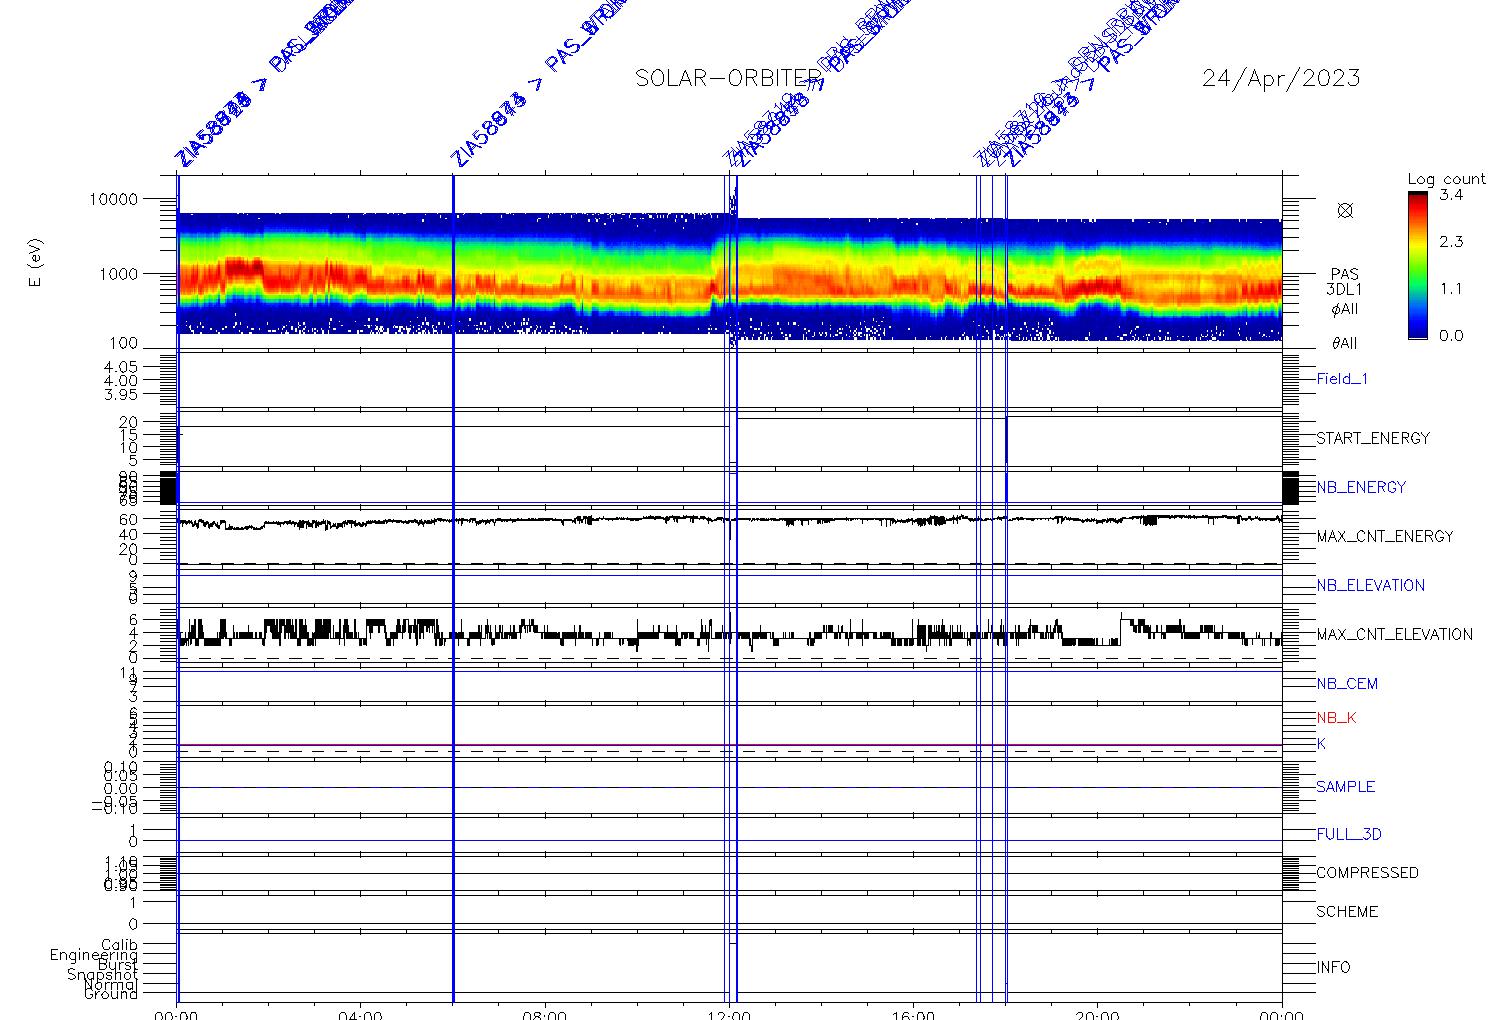1512x1020 pixels.
Task: Click the SCHEME panel label
Action: coord(1347,912)
